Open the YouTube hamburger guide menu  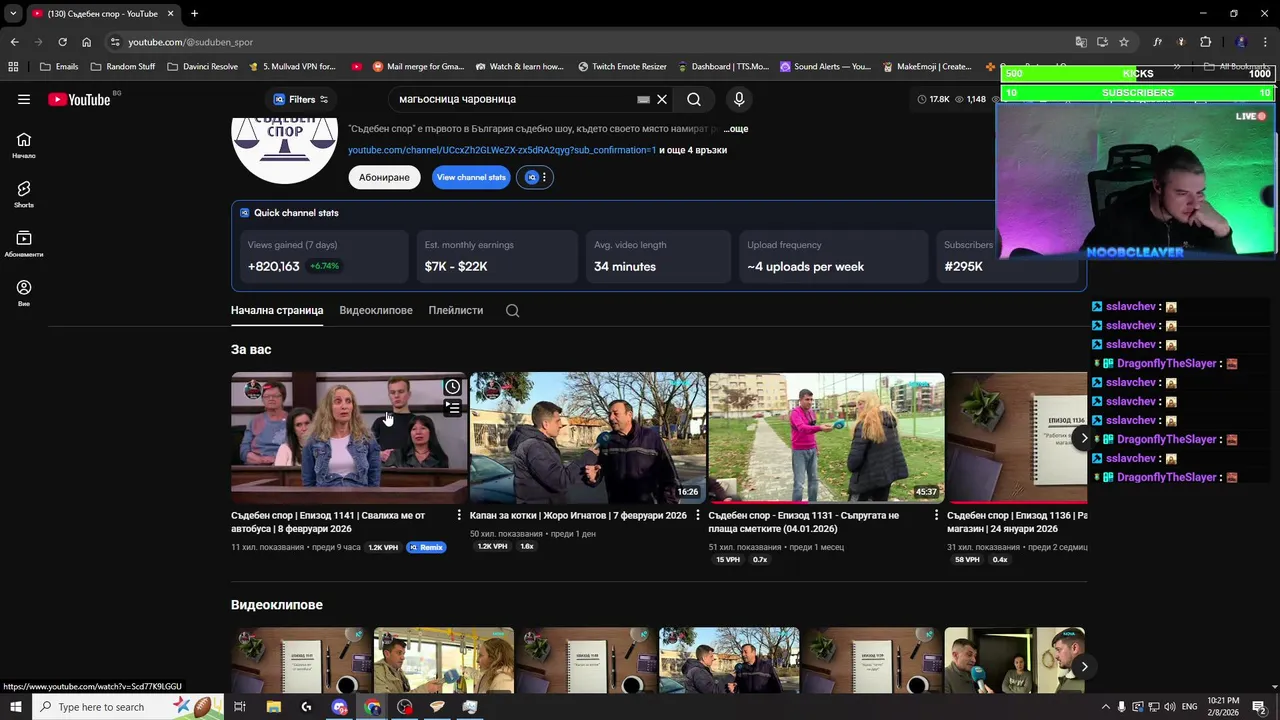24,99
